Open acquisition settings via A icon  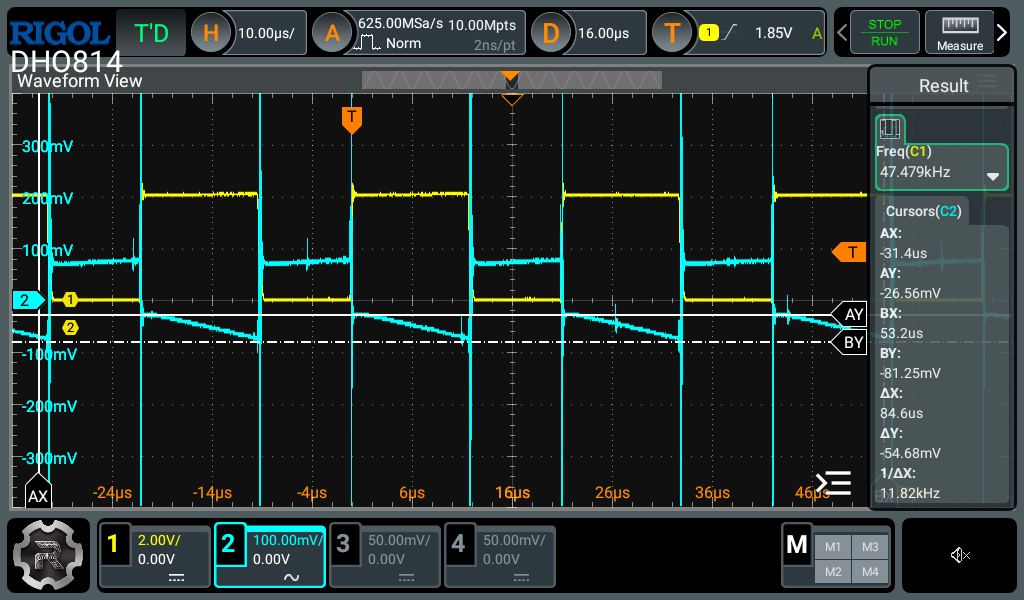coord(332,33)
